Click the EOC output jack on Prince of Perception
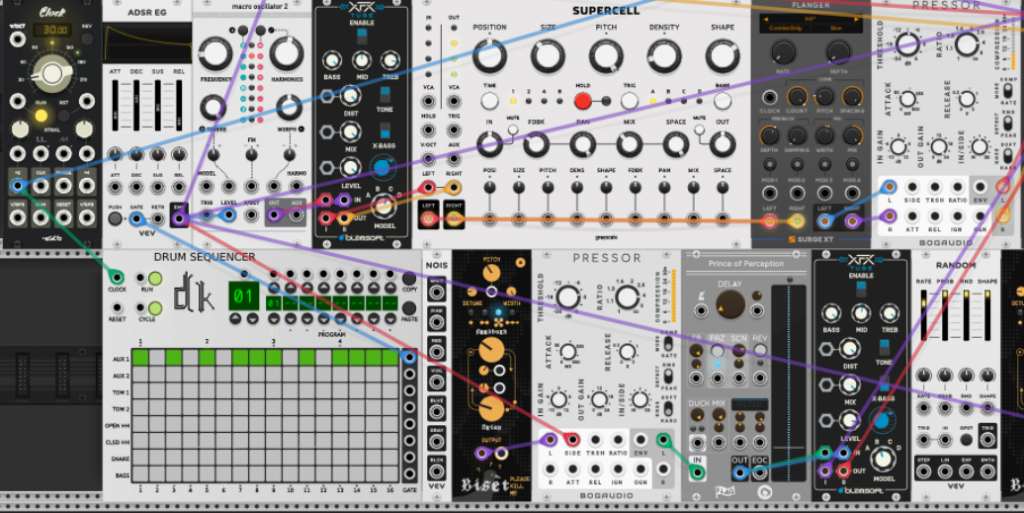Screen dimensions: 1024x513 click(760, 472)
